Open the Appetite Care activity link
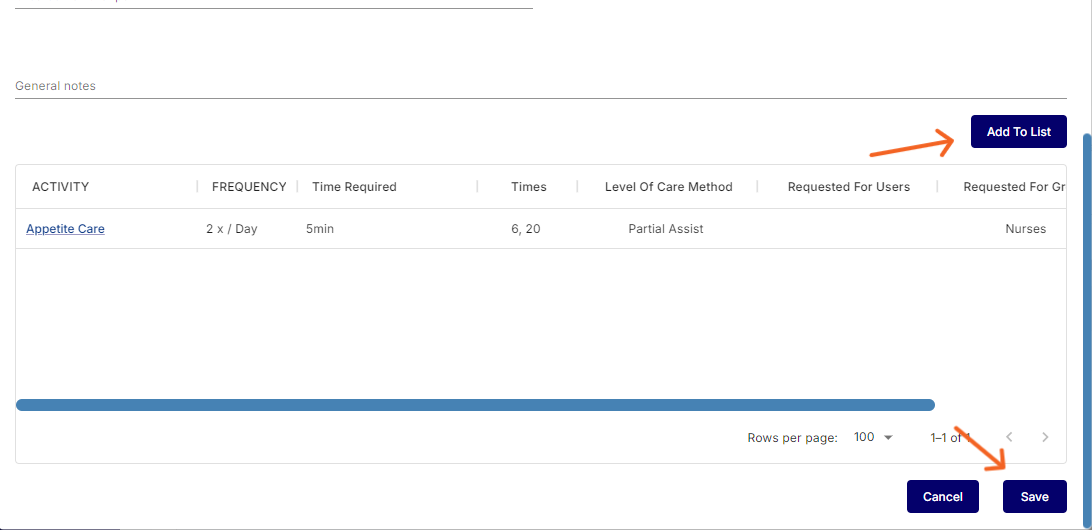Screen dimensions: 1092x530 pos(65,229)
